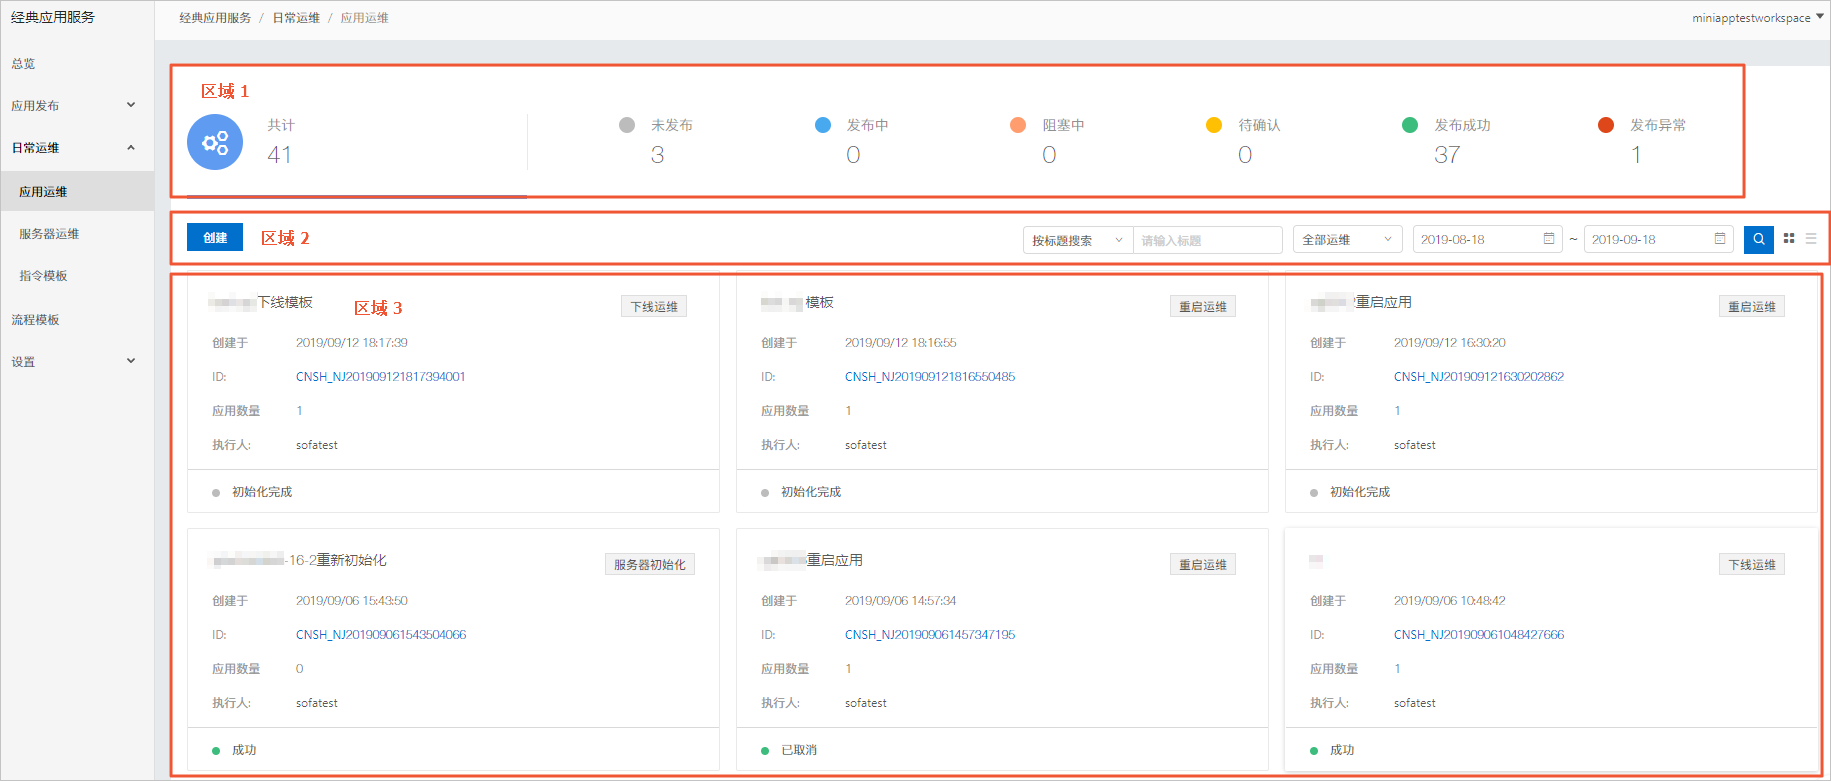Open ID CNSH_NJ201909061048427666 link
The width and height of the screenshot is (1831, 781).
tap(1479, 635)
